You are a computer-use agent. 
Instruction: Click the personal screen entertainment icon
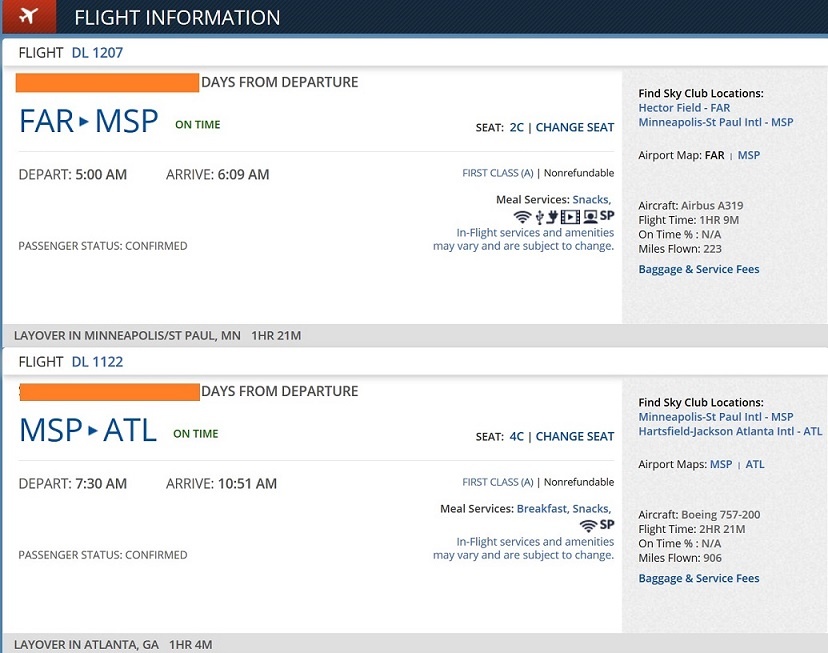[590, 216]
